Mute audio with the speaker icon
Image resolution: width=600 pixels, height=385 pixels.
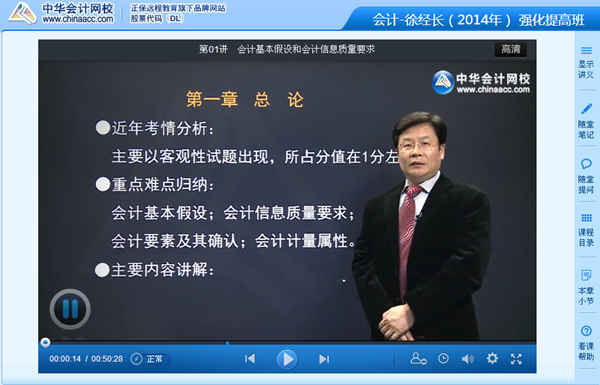tap(468, 359)
